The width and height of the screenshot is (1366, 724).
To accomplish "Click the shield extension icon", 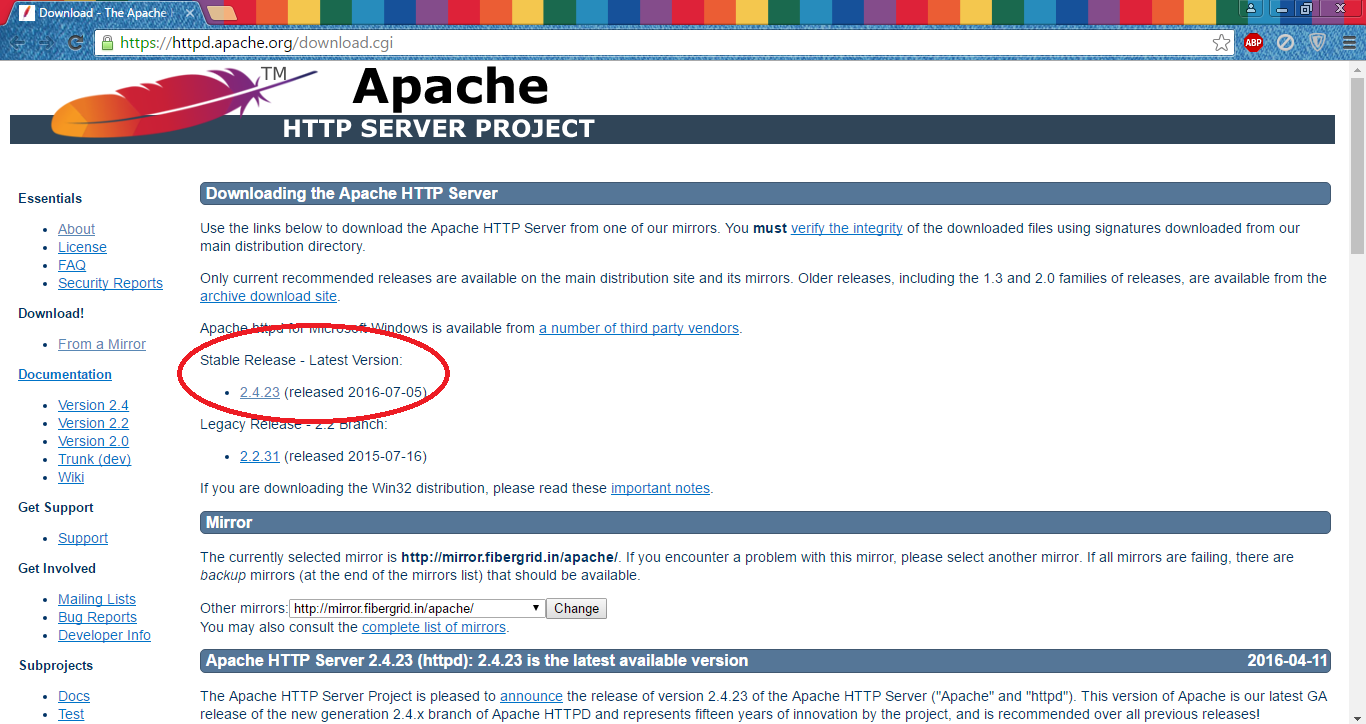I will click(x=1318, y=42).
